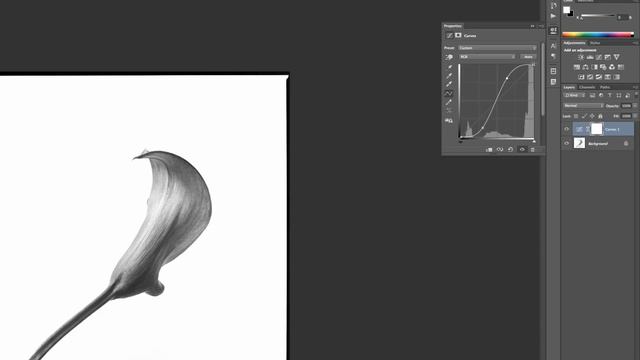Screen dimensions: 640x360
Task: Toggle lock layer position
Action: [592, 116]
